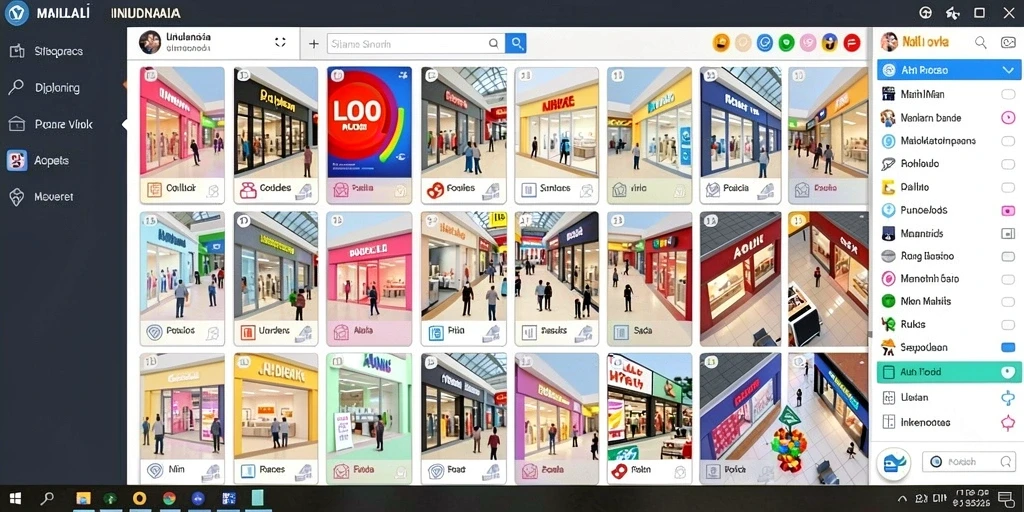1024x512 pixels.
Task: Select the Moveret sidebar icon
Action: point(16,196)
